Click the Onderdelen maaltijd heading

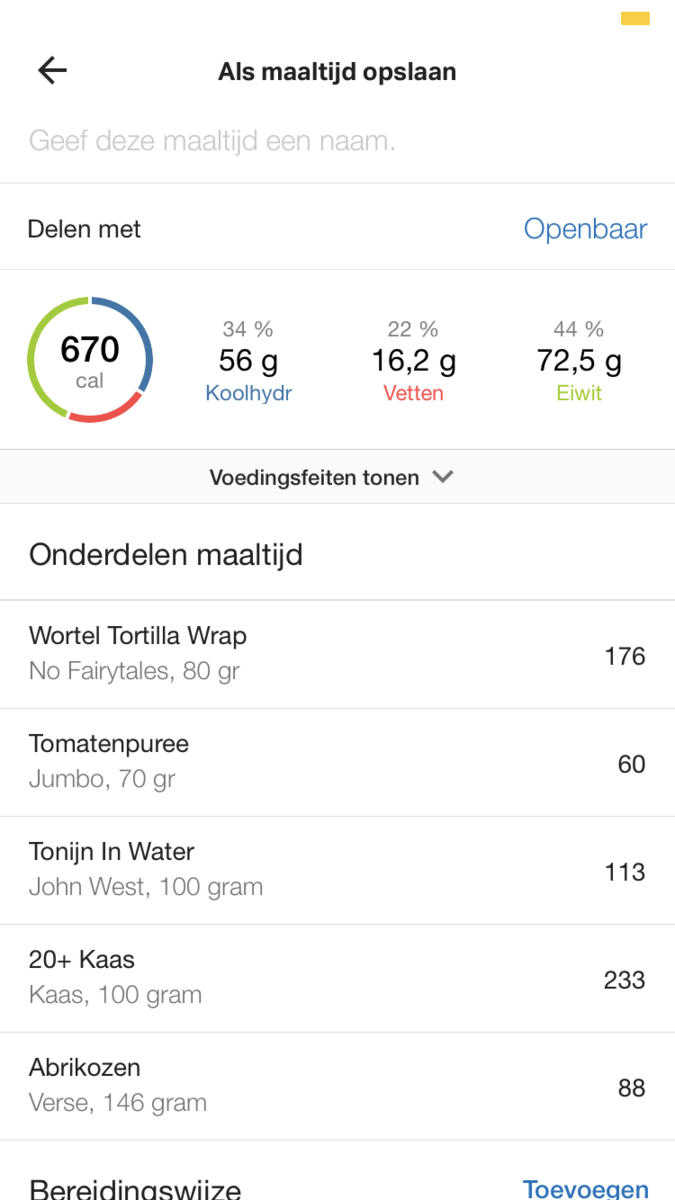[166, 555]
